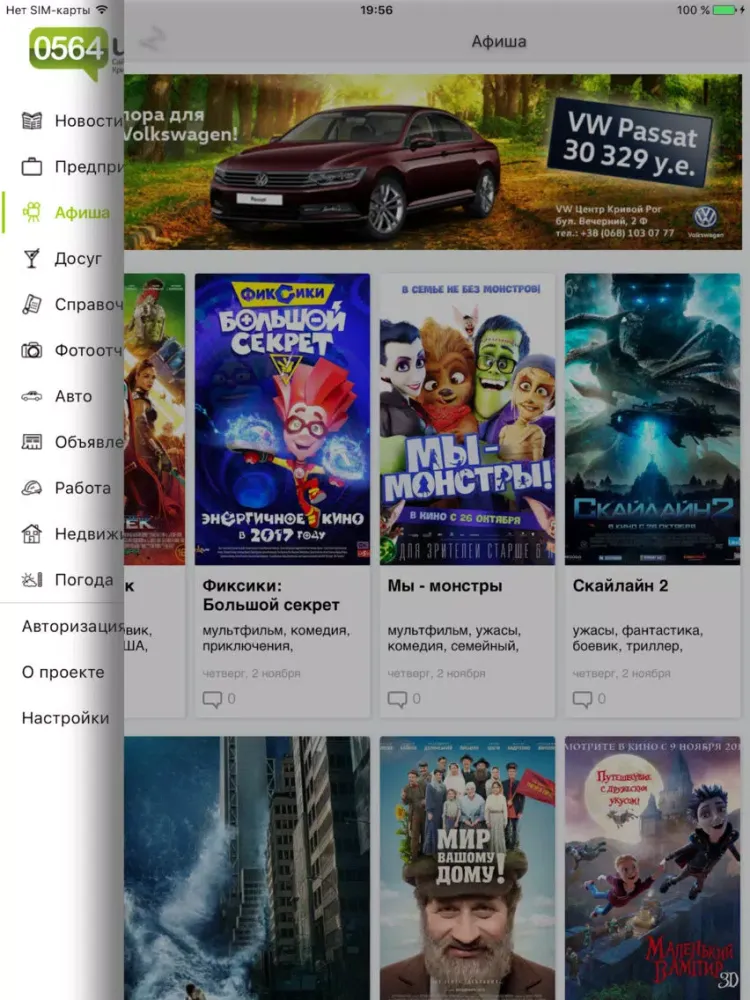Select the Афиша menu item

click(x=62, y=212)
